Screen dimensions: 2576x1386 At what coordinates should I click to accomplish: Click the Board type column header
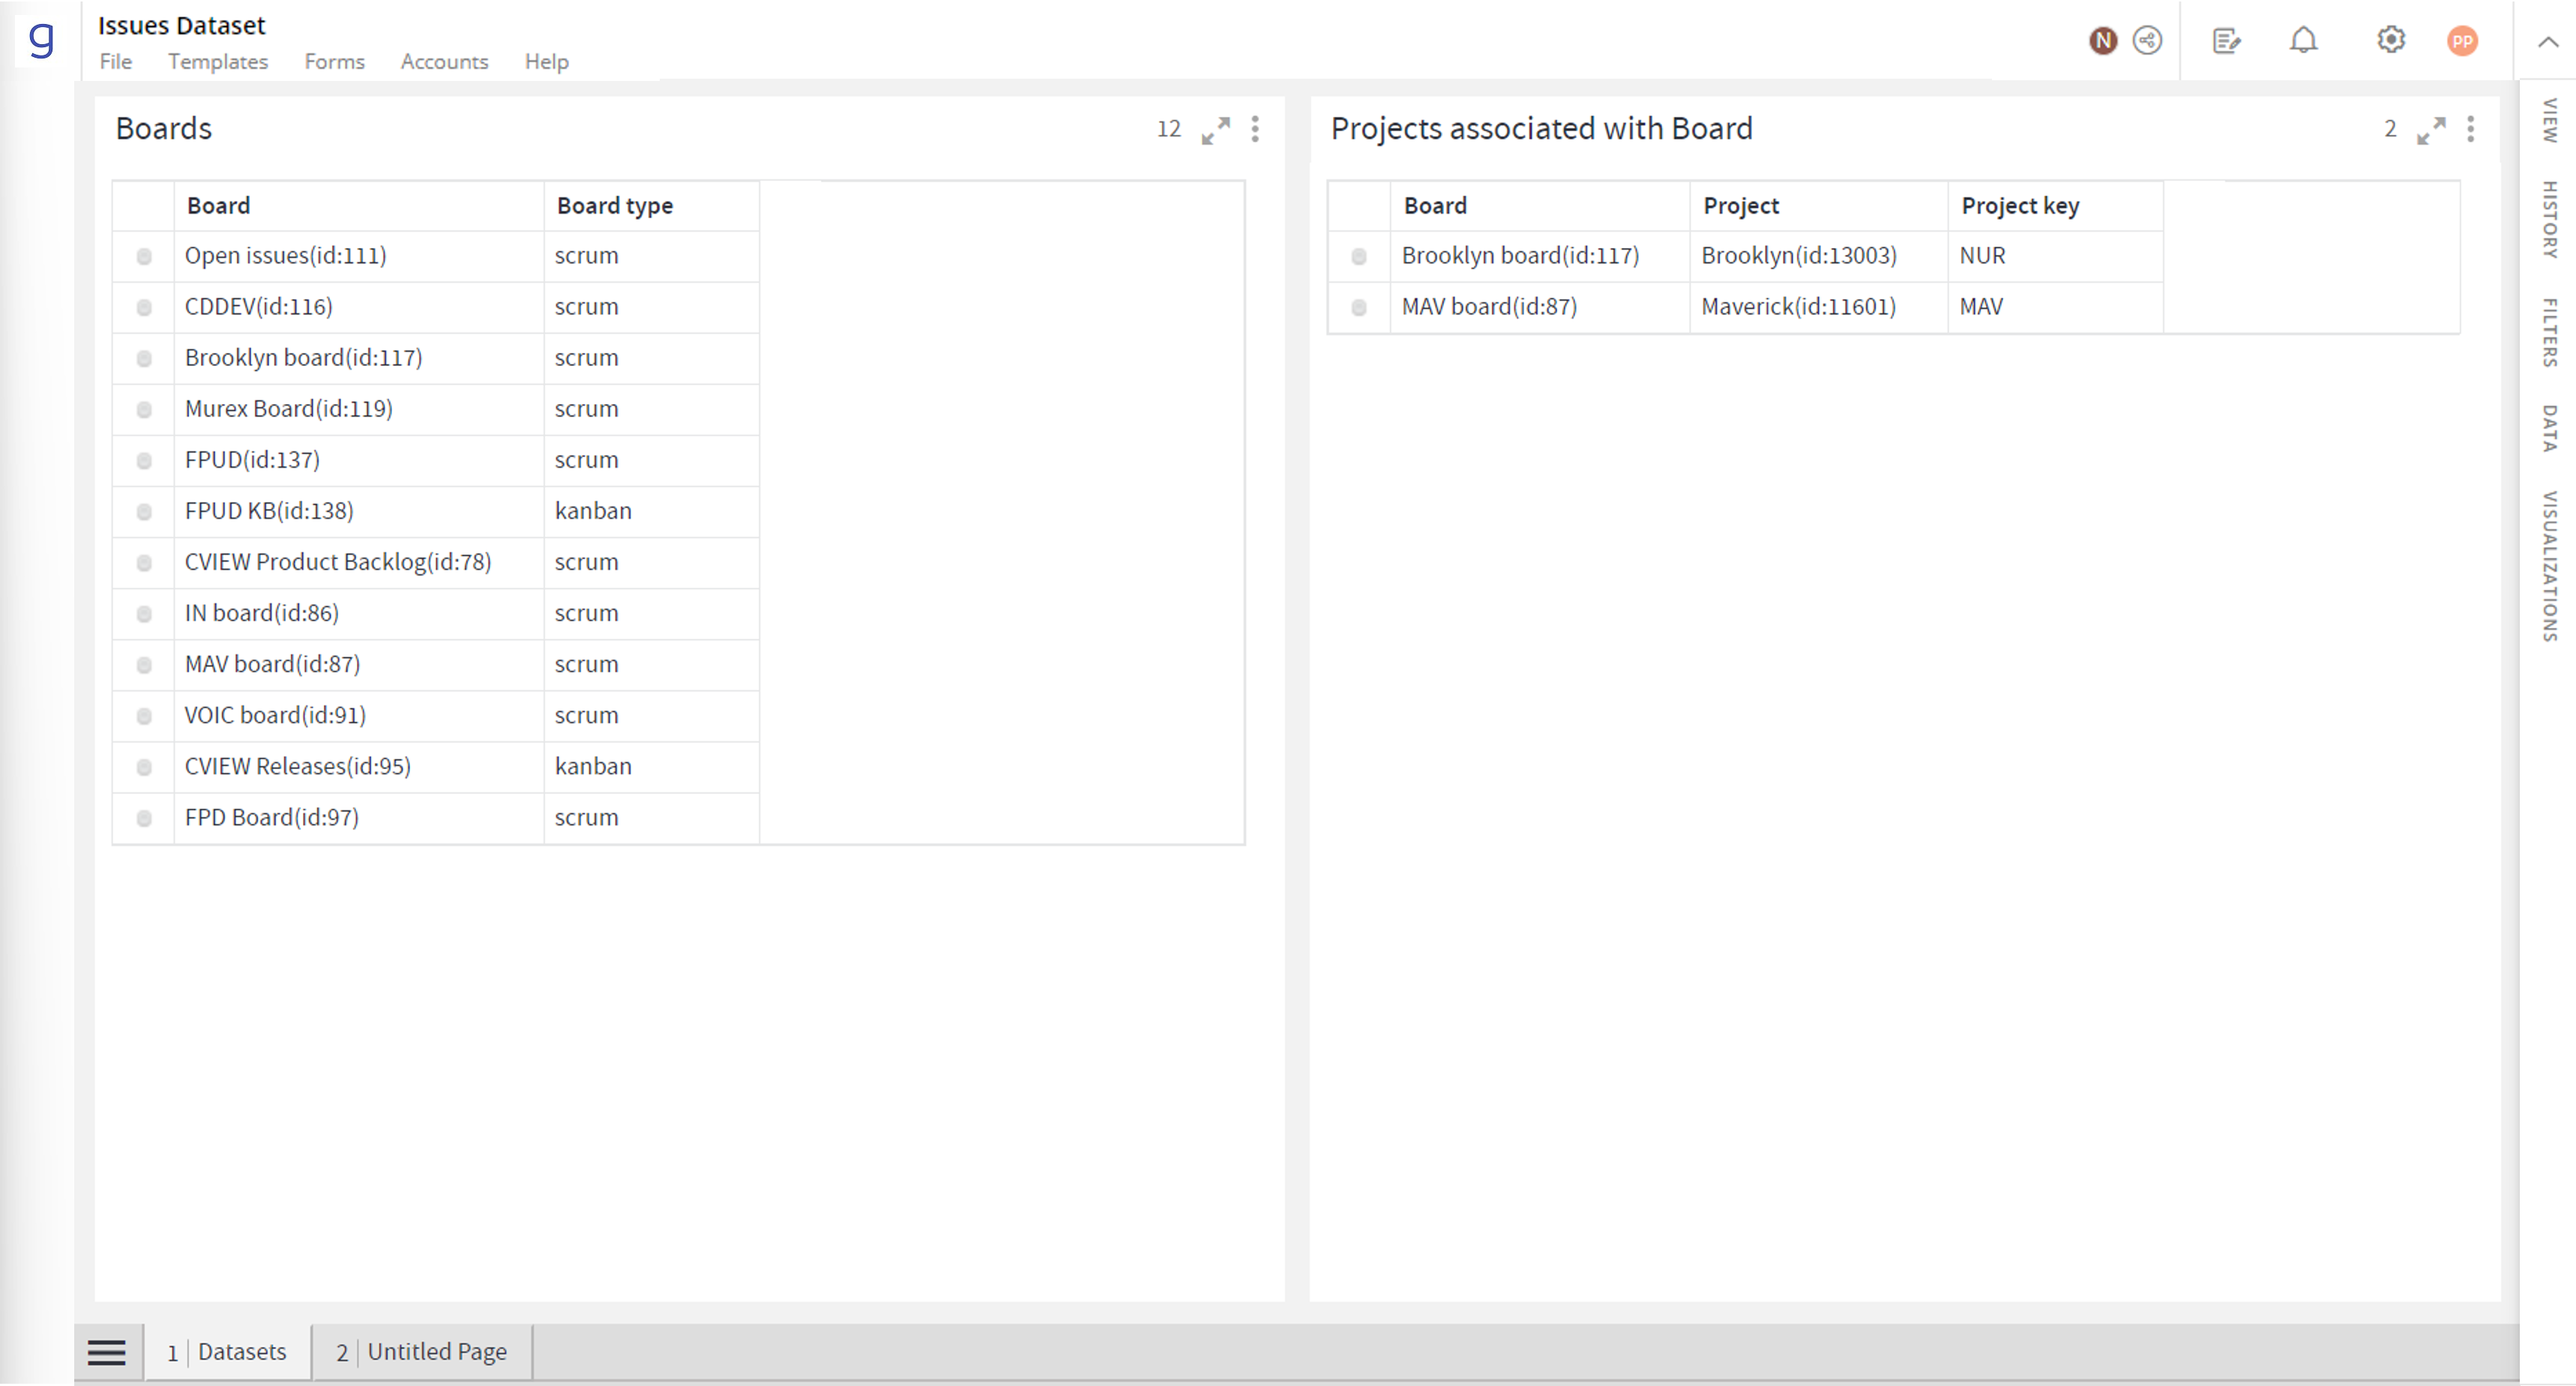[x=651, y=206]
